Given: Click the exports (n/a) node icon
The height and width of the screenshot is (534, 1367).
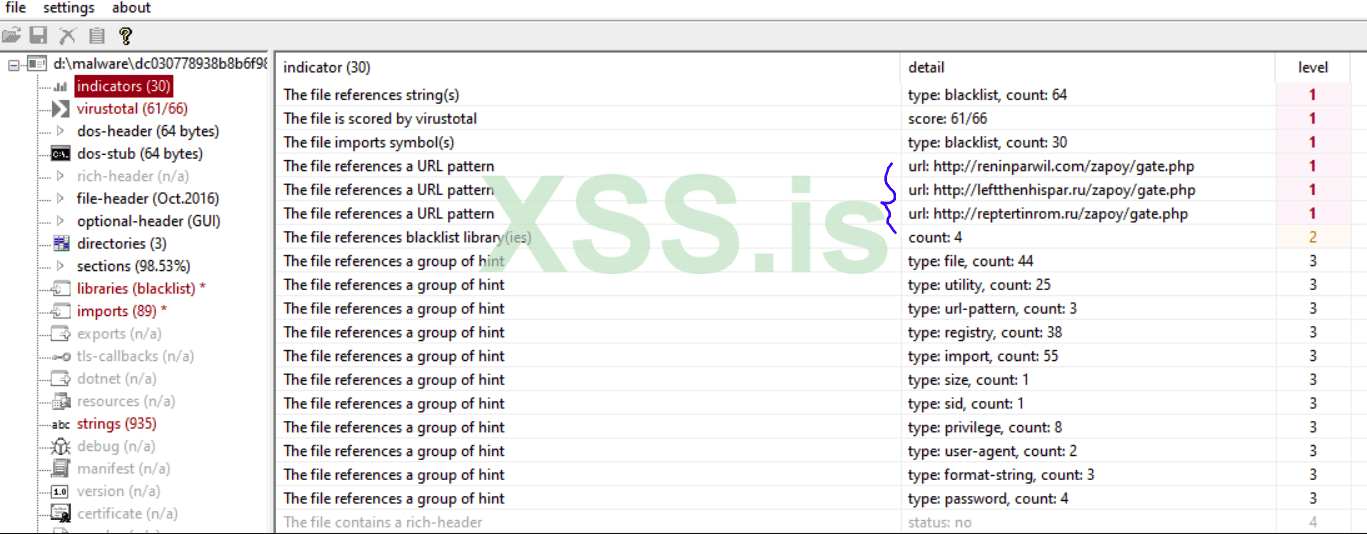Looking at the screenshot, I should point(60,334).
